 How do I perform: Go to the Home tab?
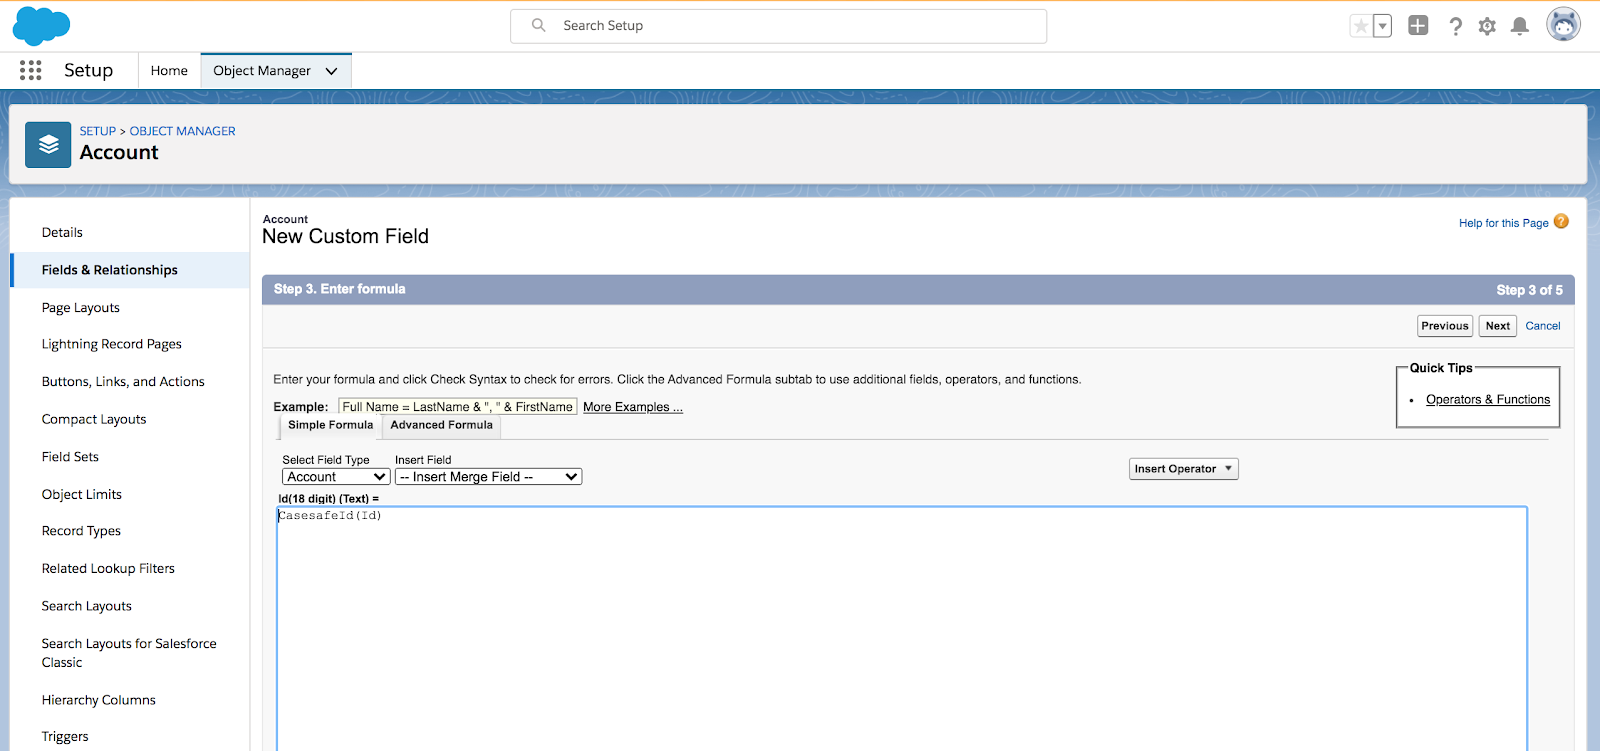(x=169, y=71)
